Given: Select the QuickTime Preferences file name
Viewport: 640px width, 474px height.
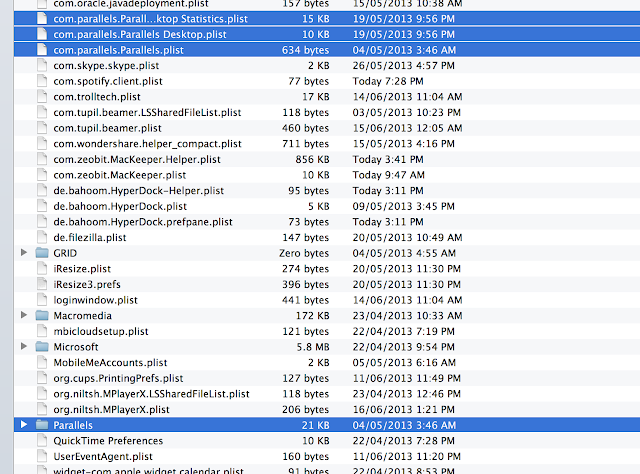Looking at the screenshot, I should pyautogui.click(x=108, y=441).
